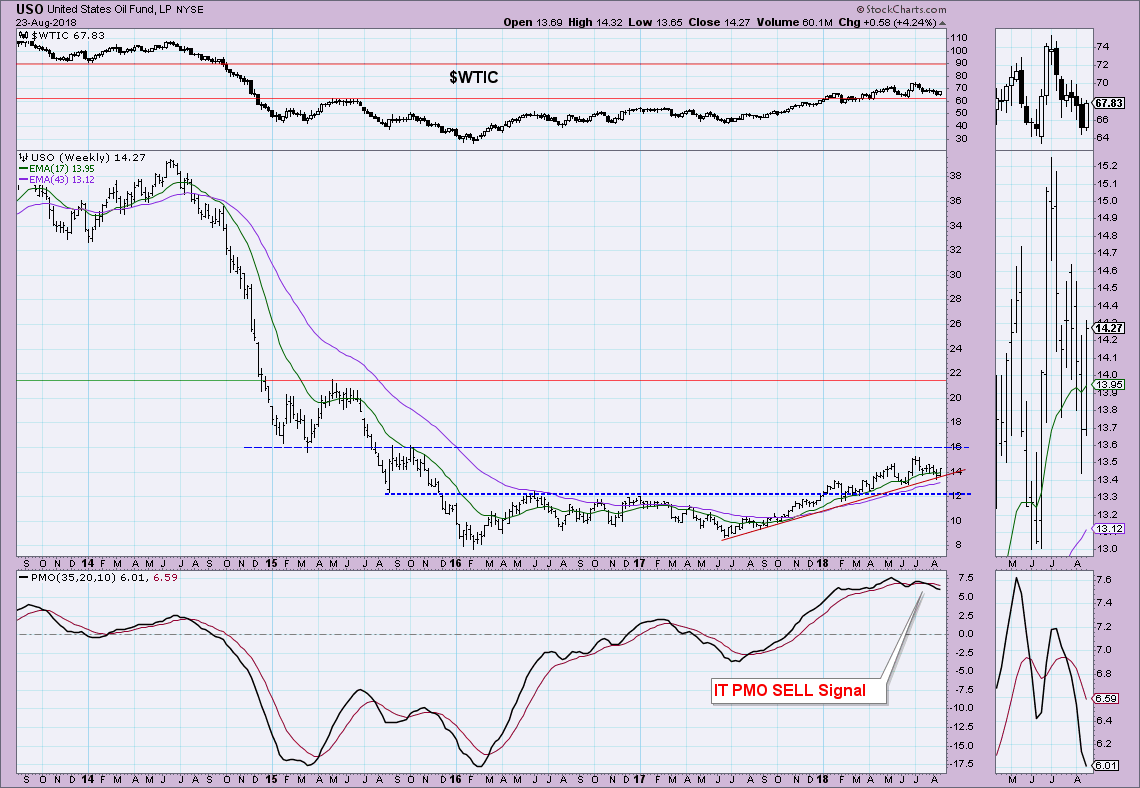The image size is (1140, 788).
Task: Click the 15.2 label on the USO zoom axis
Action: click(x=1107, y=166)
